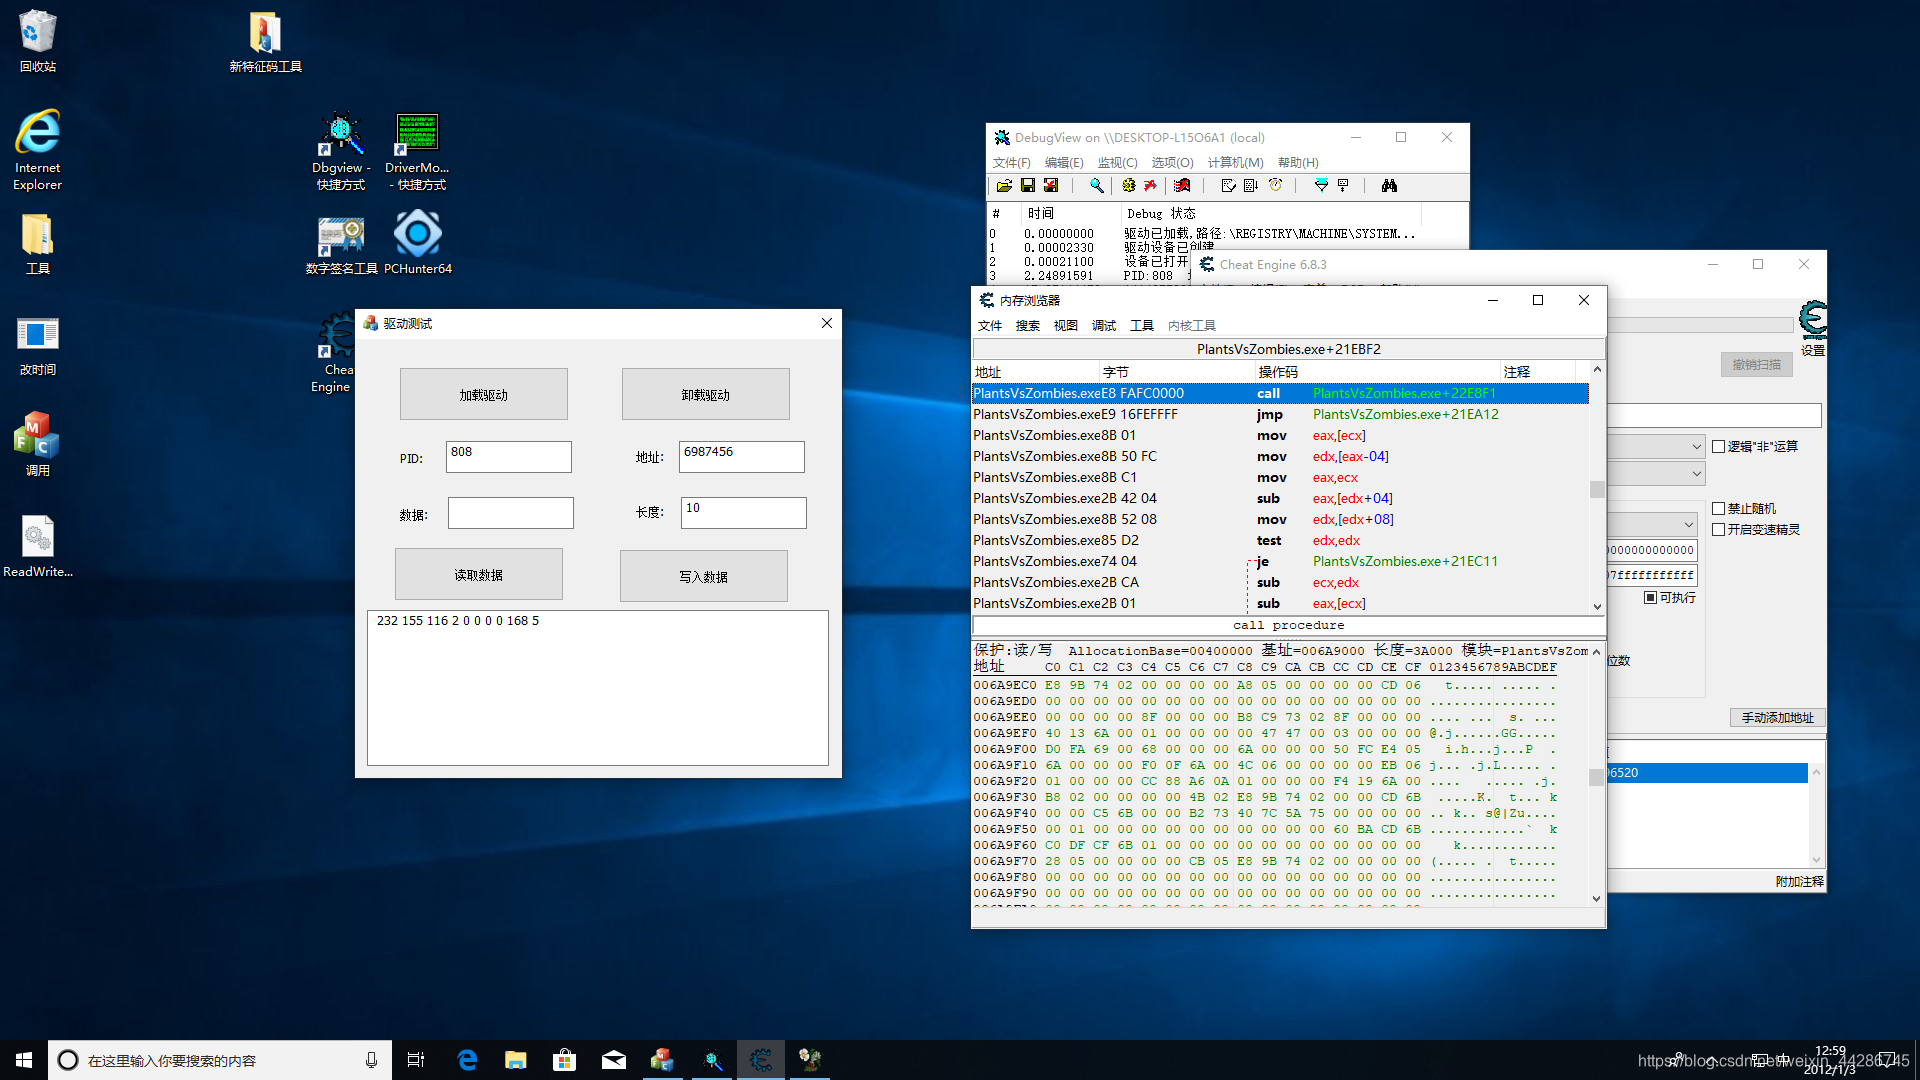This screenshot has width=1920, height=1080.
Task: Open the 工具 folder on desktop
Action: (x=37, y=244)
